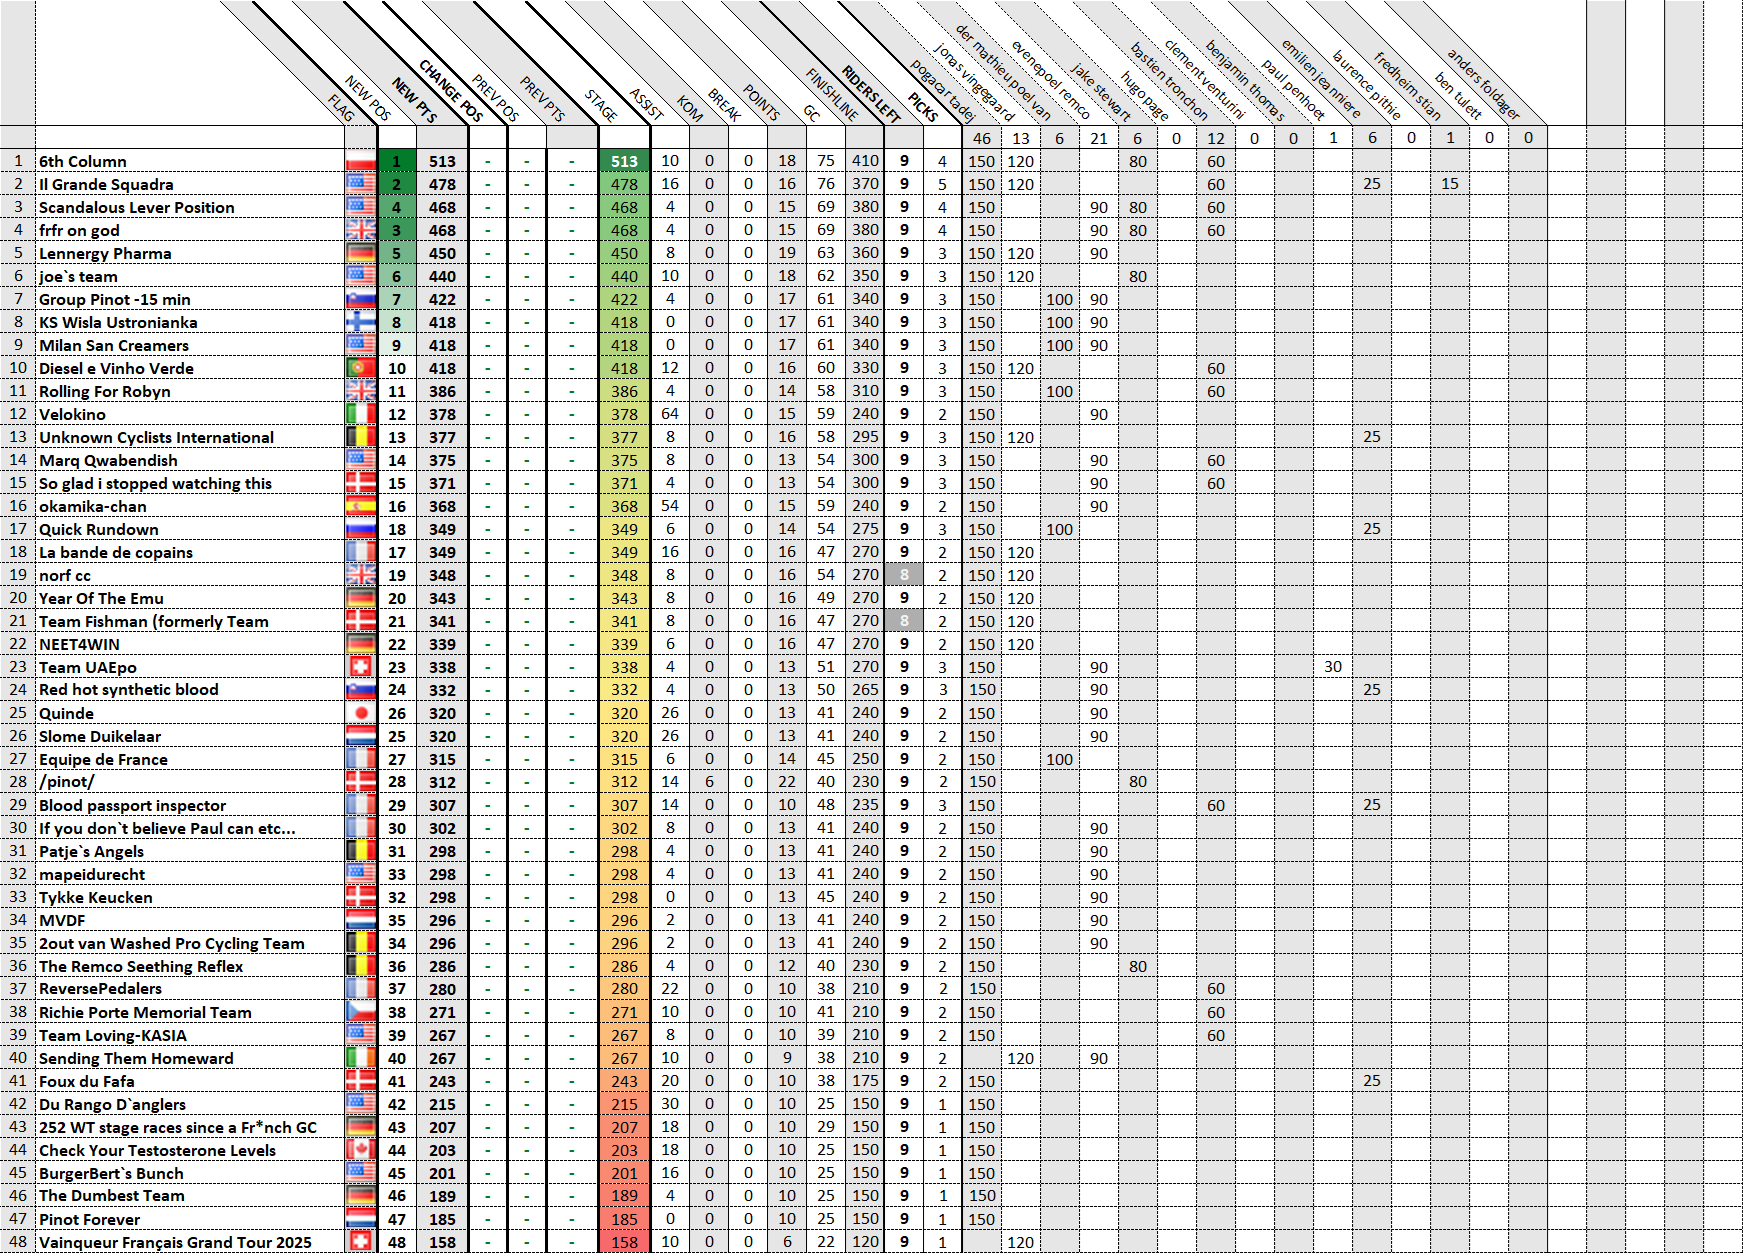
Task: Click the Portugal flag next to Diesel e Vinho Verde
Action: 360,368
